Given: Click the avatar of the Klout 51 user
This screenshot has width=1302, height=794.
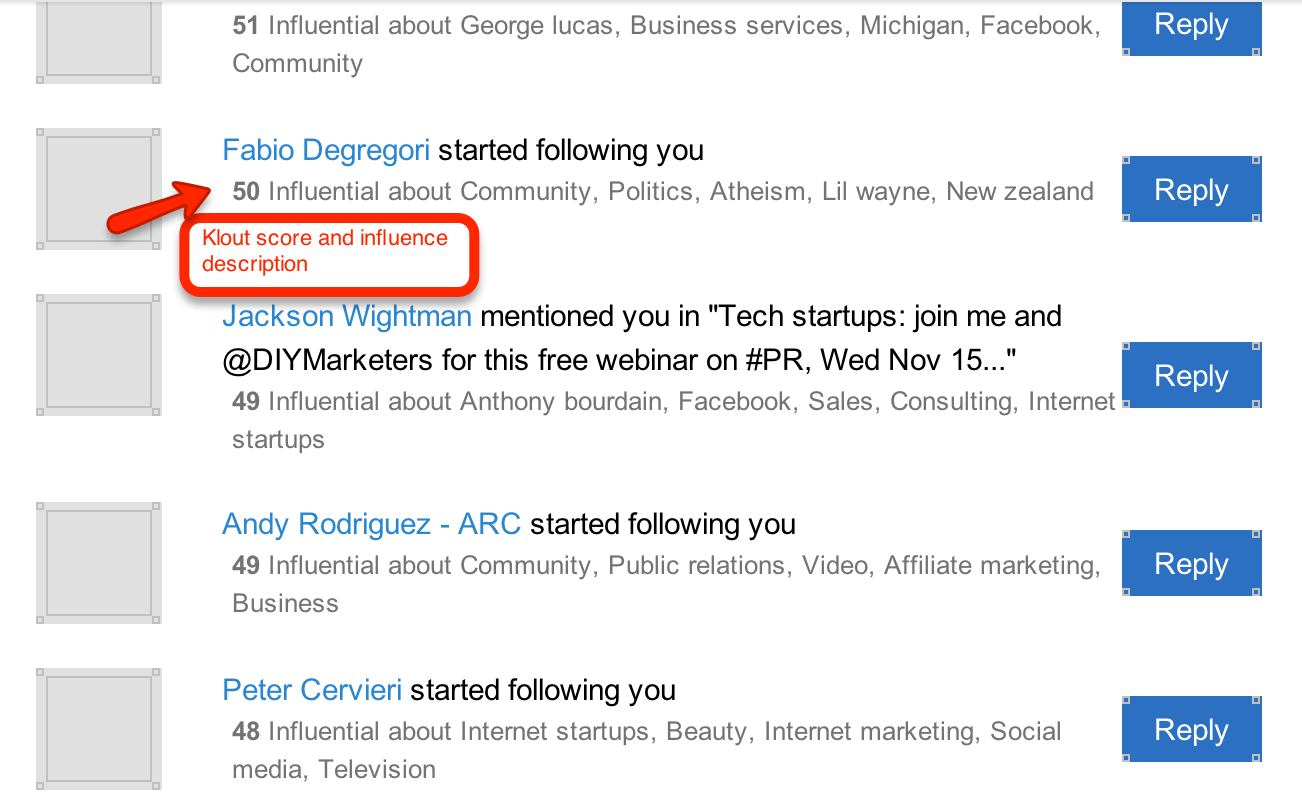Looking at the screenshot, I should tap(98, 40).
